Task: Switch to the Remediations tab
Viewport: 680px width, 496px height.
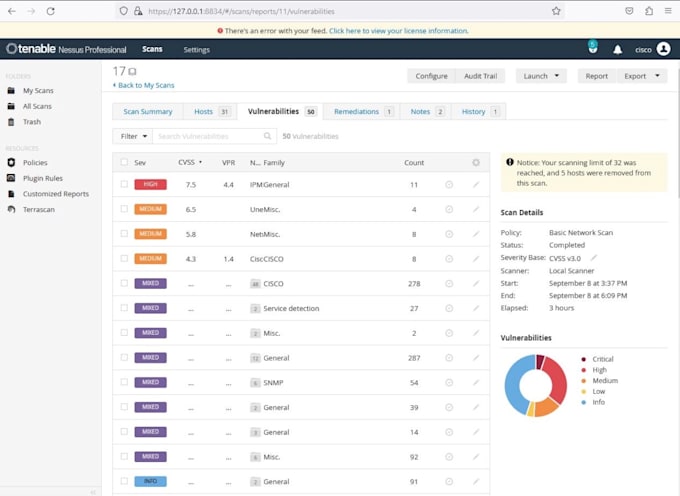Action: coord(362,111)
